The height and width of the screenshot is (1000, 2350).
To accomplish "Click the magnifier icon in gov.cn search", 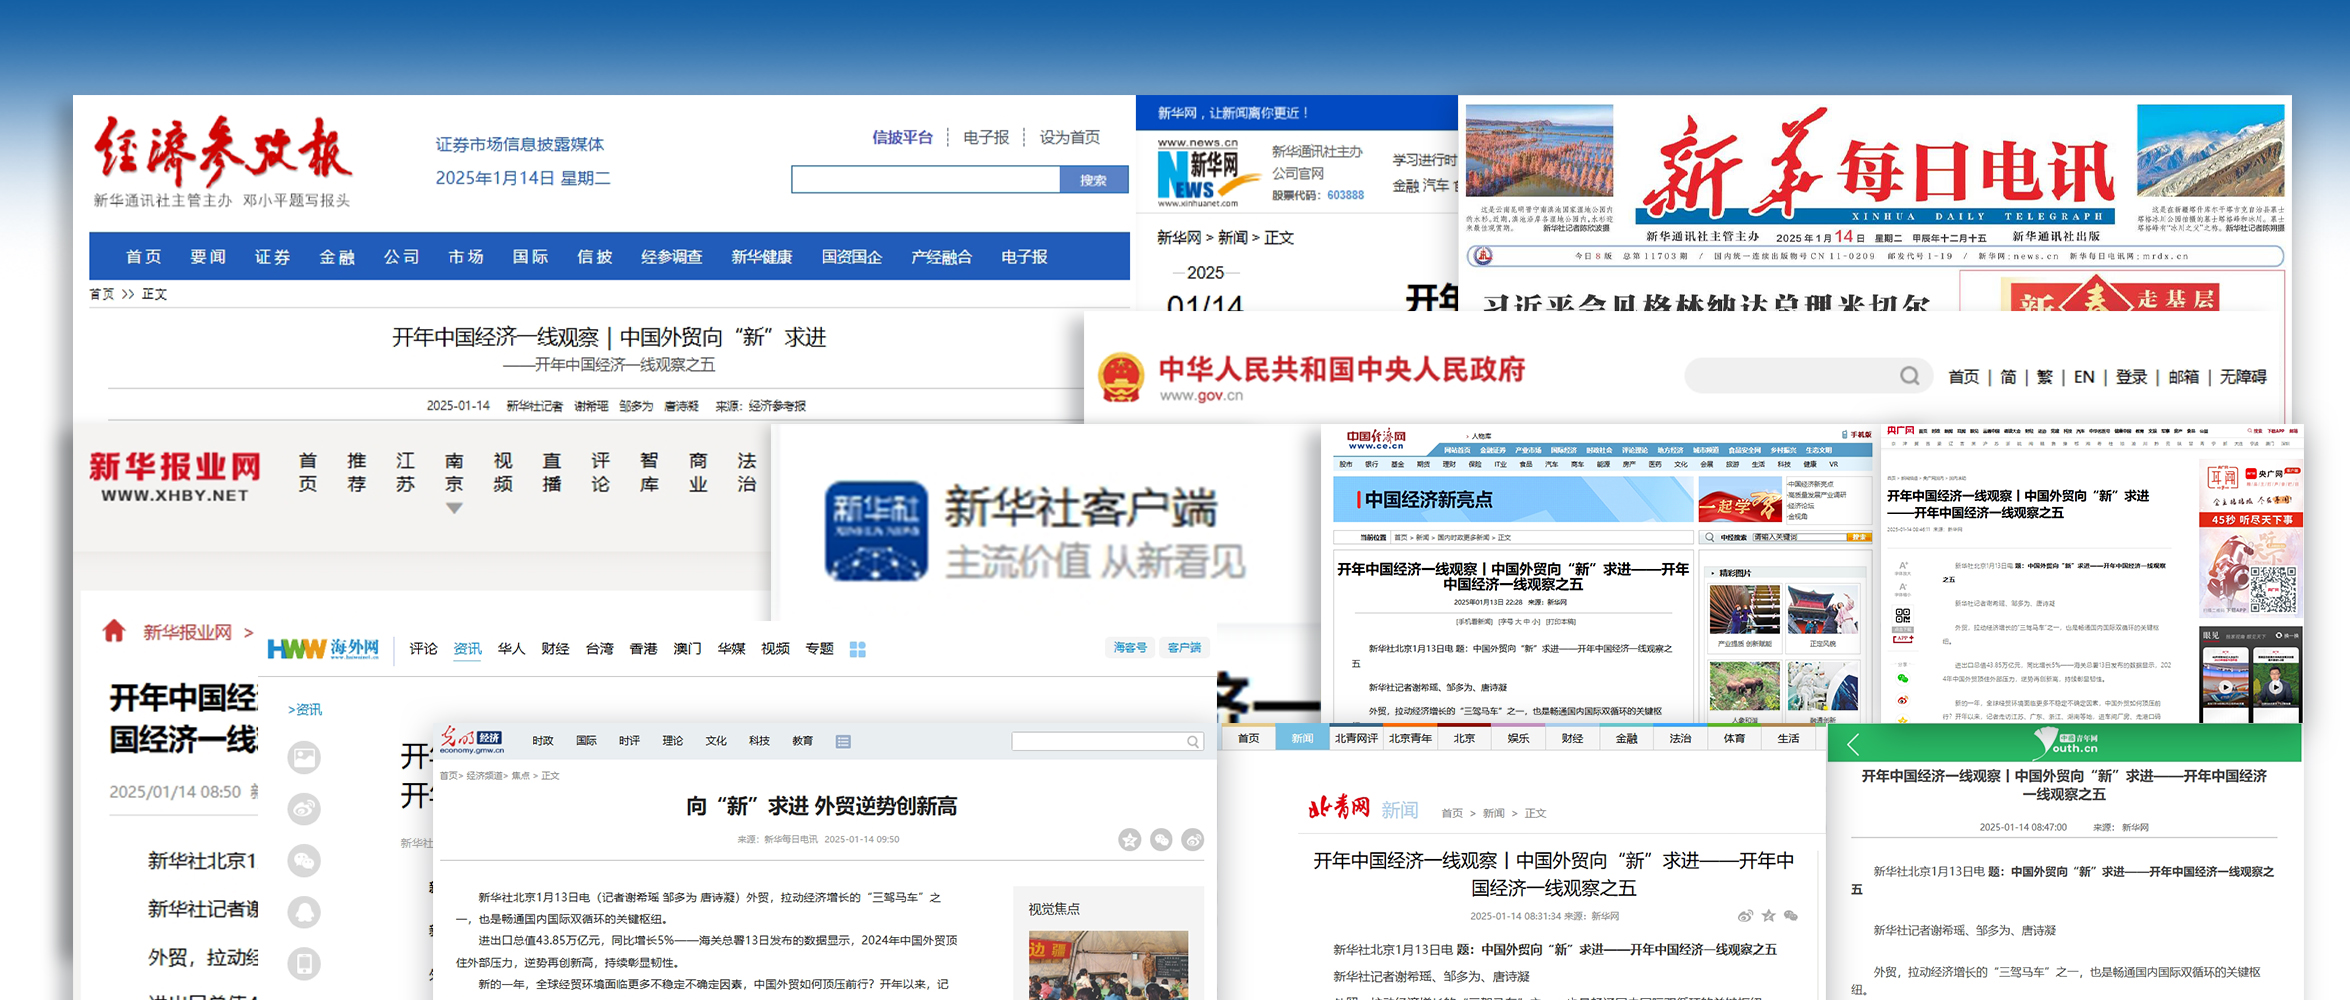I will coord(1910,376).
